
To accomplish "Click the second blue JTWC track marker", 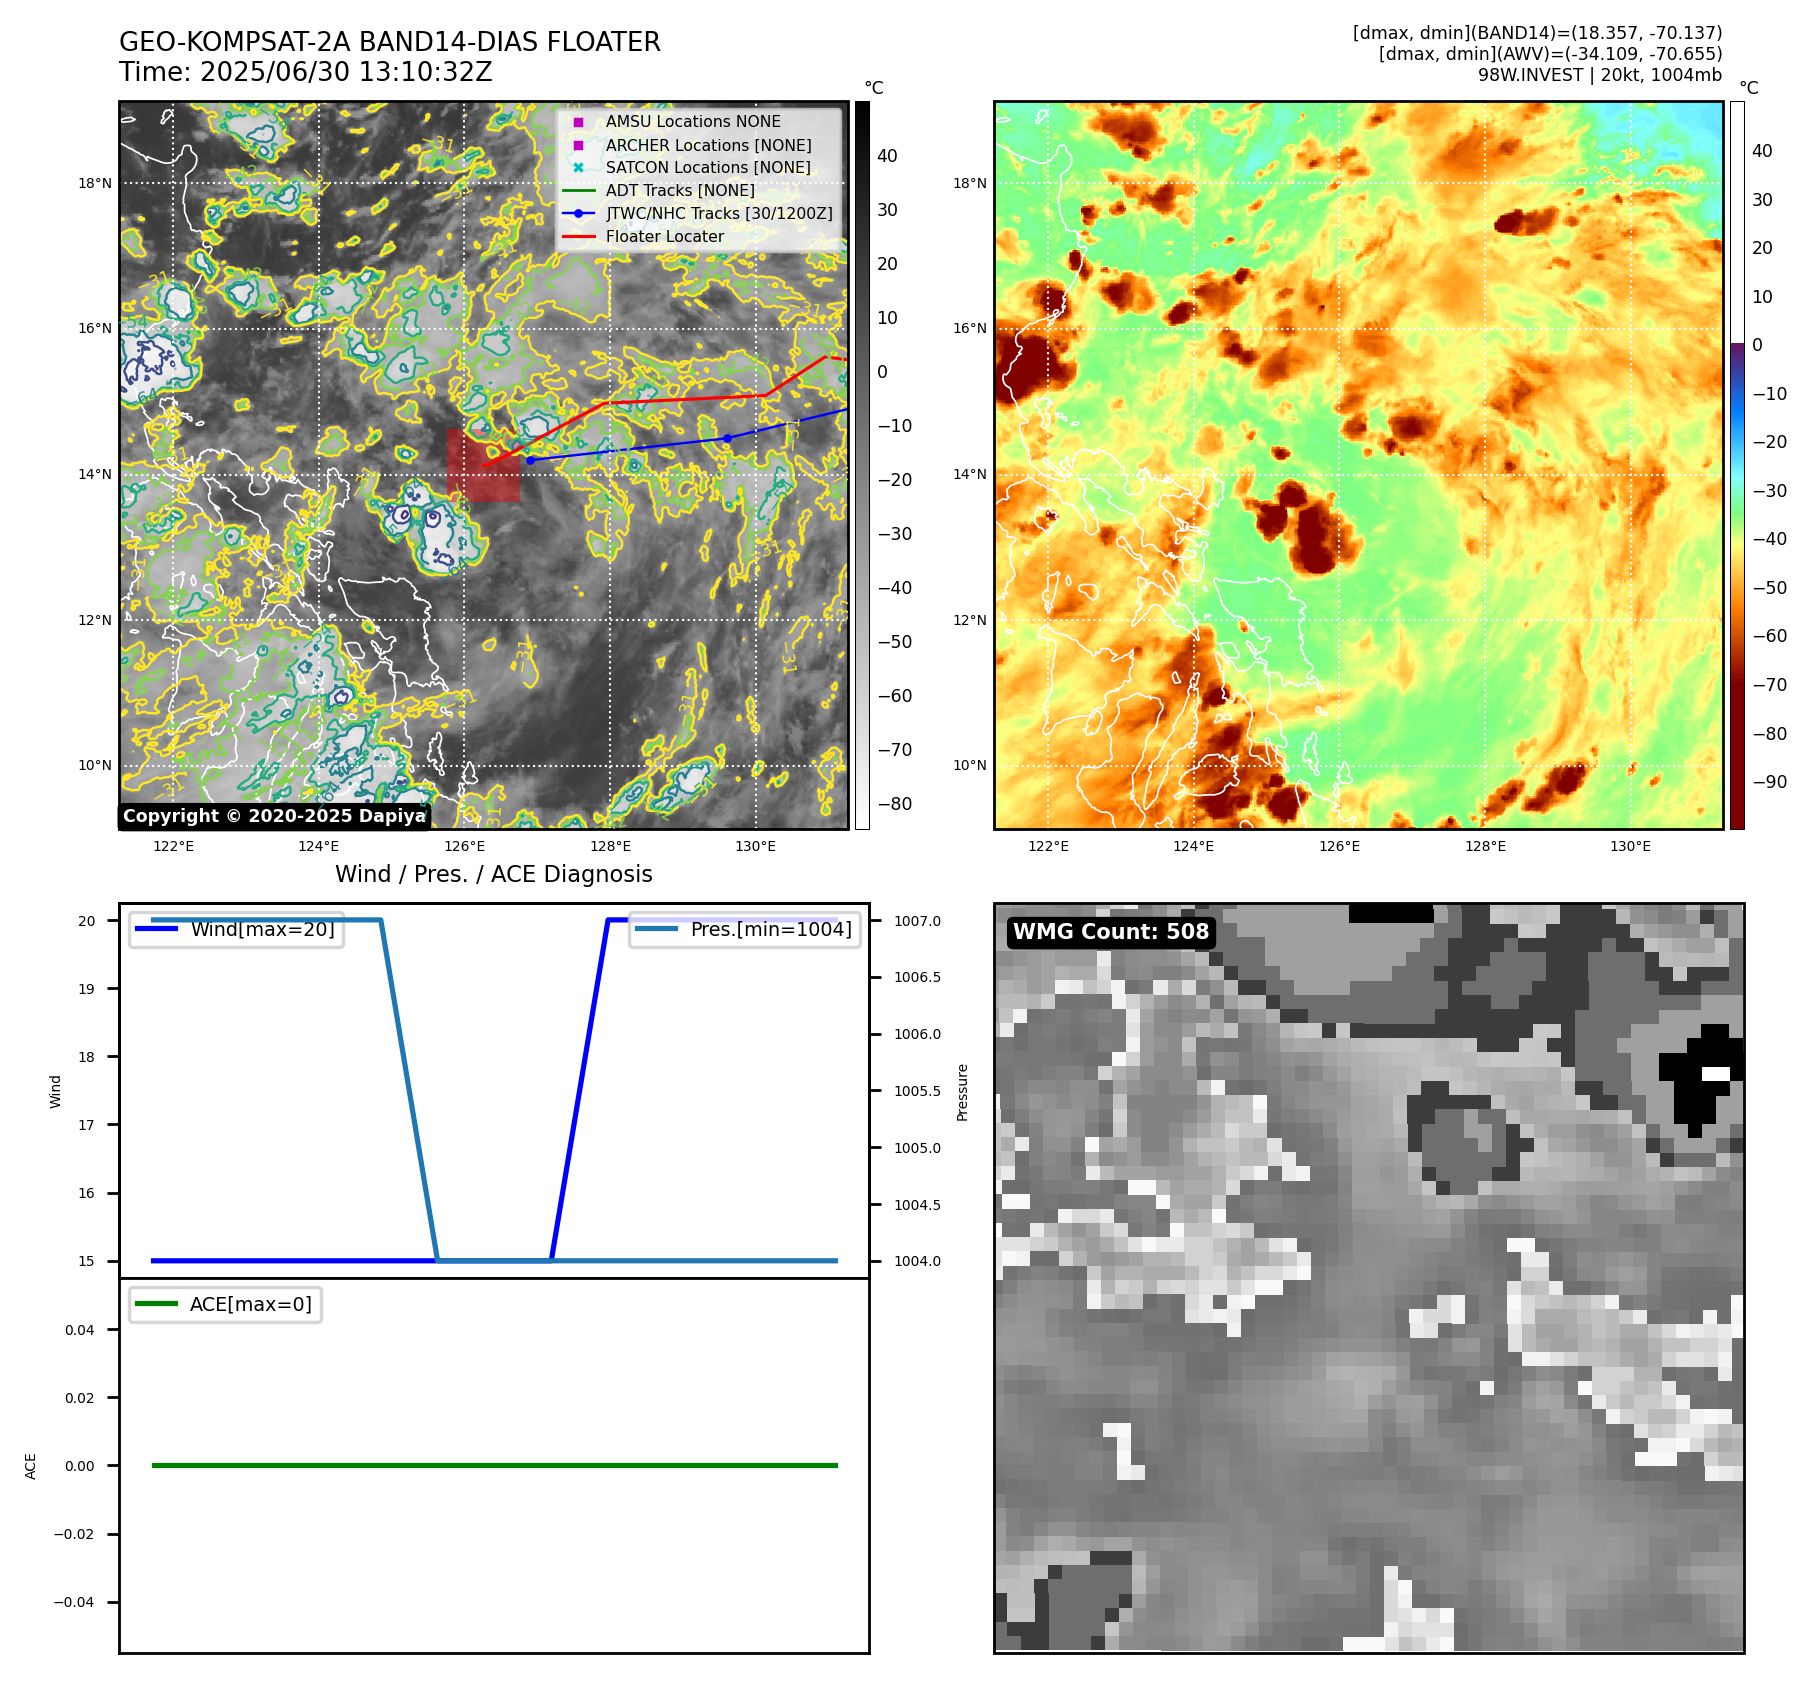I will (x=727, y=438).
